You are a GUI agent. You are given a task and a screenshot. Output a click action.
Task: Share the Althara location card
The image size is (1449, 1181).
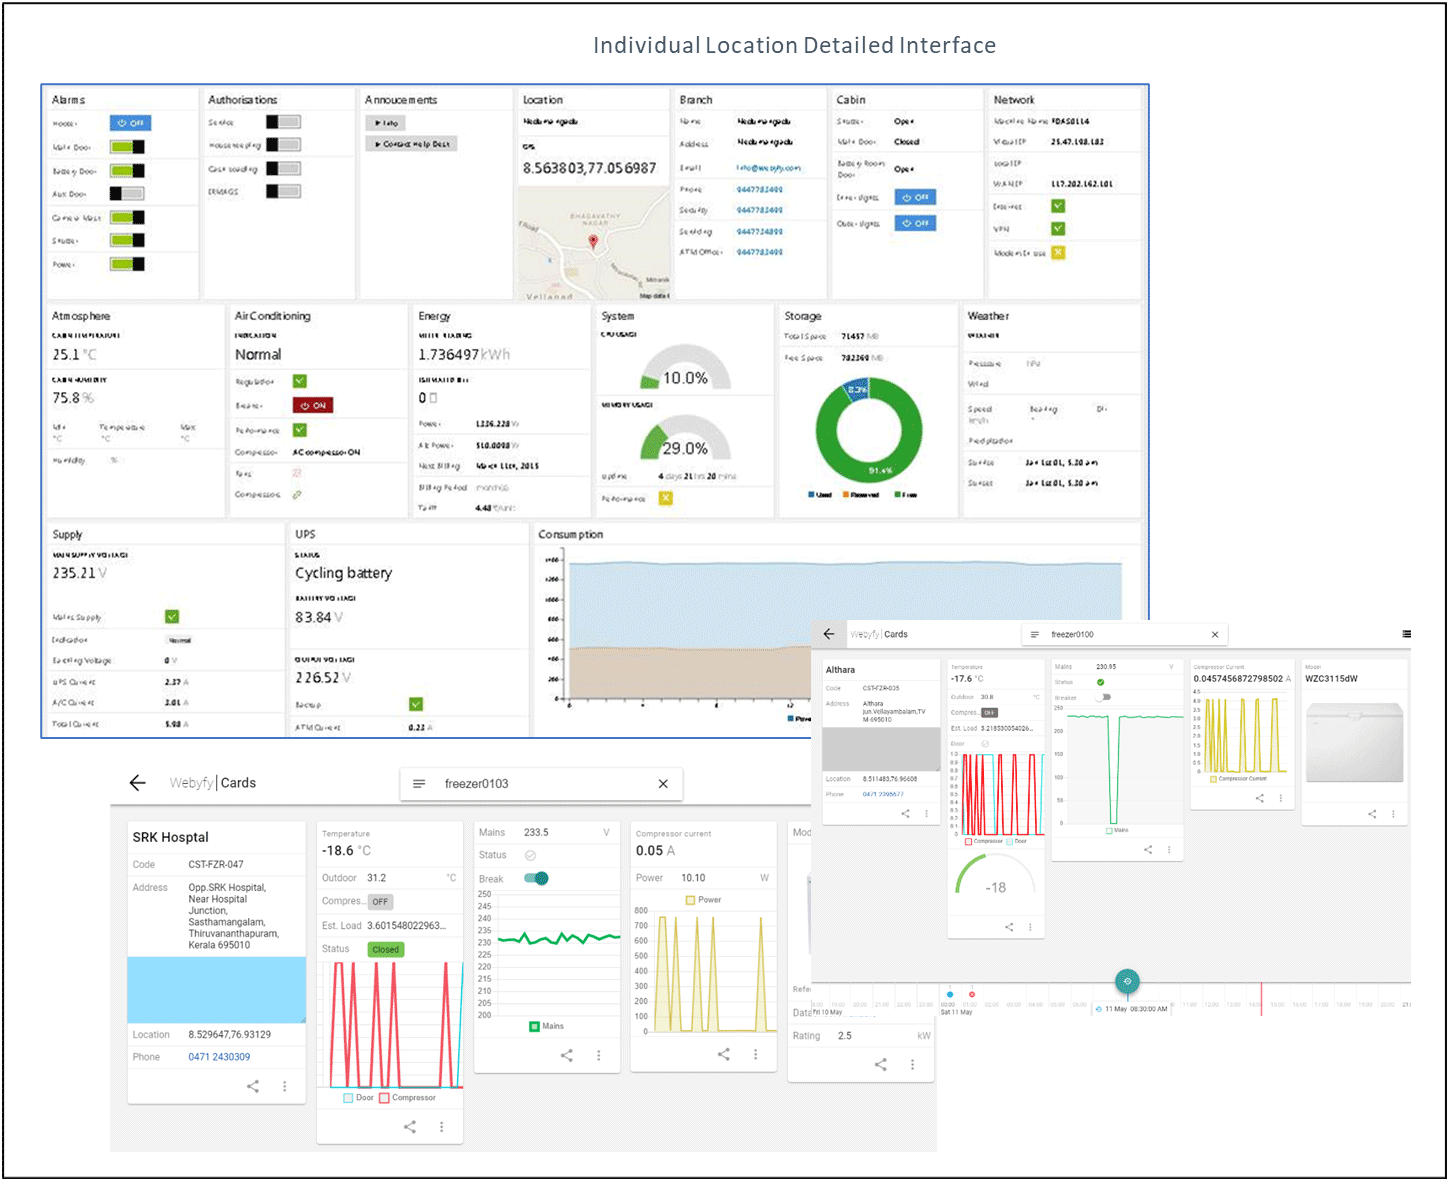[x=905, y=814]
